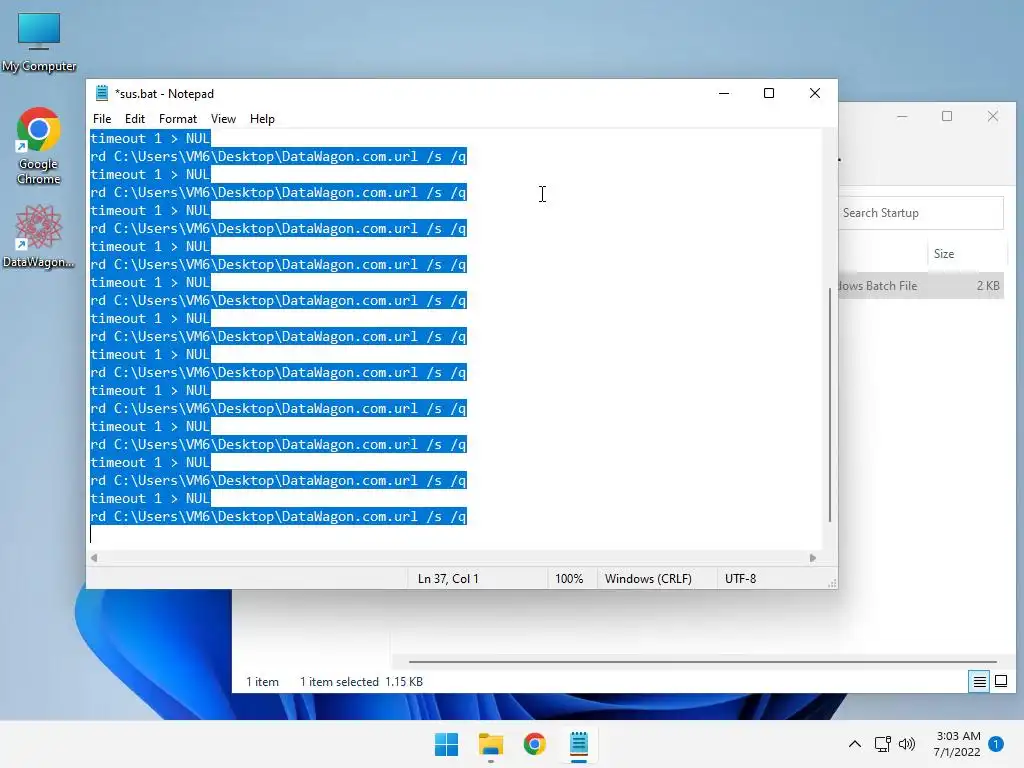Screen dimensions: 1024x768
Task: Click the Search Startup box in Explorer
Action: coord(921,213)
